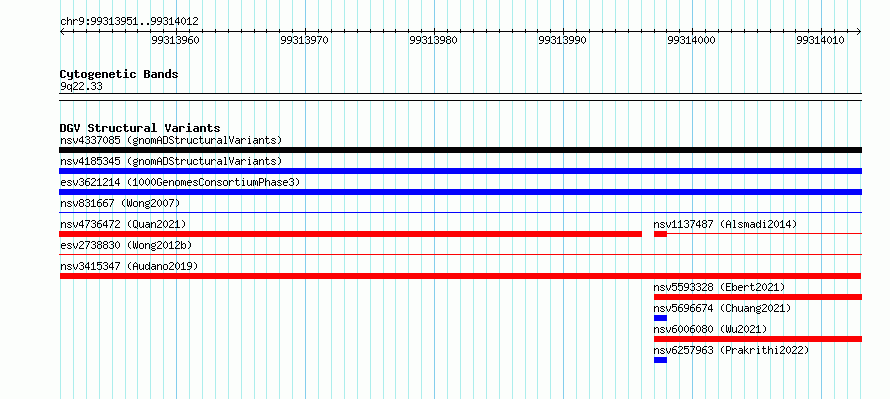
Task: Click the red nsv1137487 variant block
Action: pyautogui.click(x=660, y=234)
